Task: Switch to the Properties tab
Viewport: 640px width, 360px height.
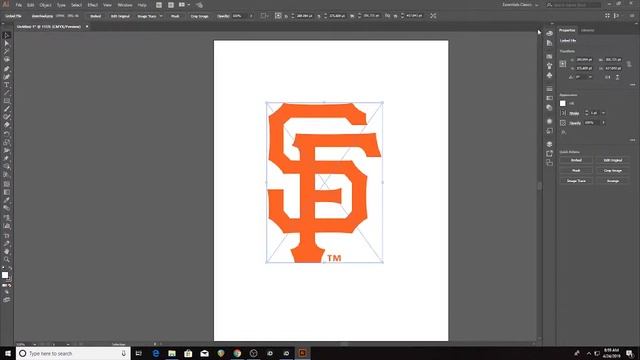Action: [x=567, y=30]
